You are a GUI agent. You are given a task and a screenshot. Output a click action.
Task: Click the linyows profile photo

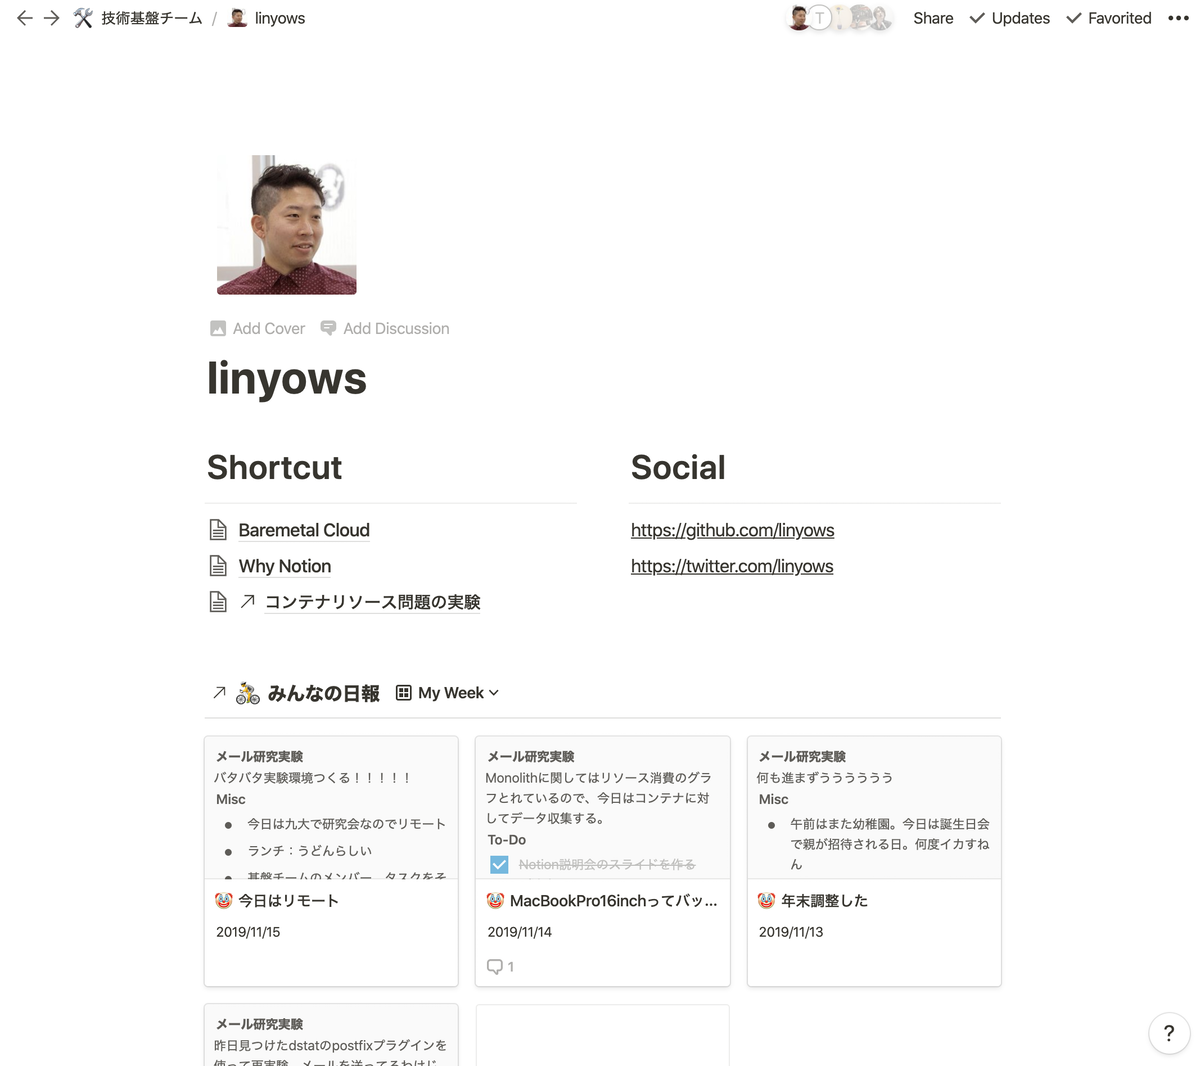pyautogui.click(x=287, y=225)
